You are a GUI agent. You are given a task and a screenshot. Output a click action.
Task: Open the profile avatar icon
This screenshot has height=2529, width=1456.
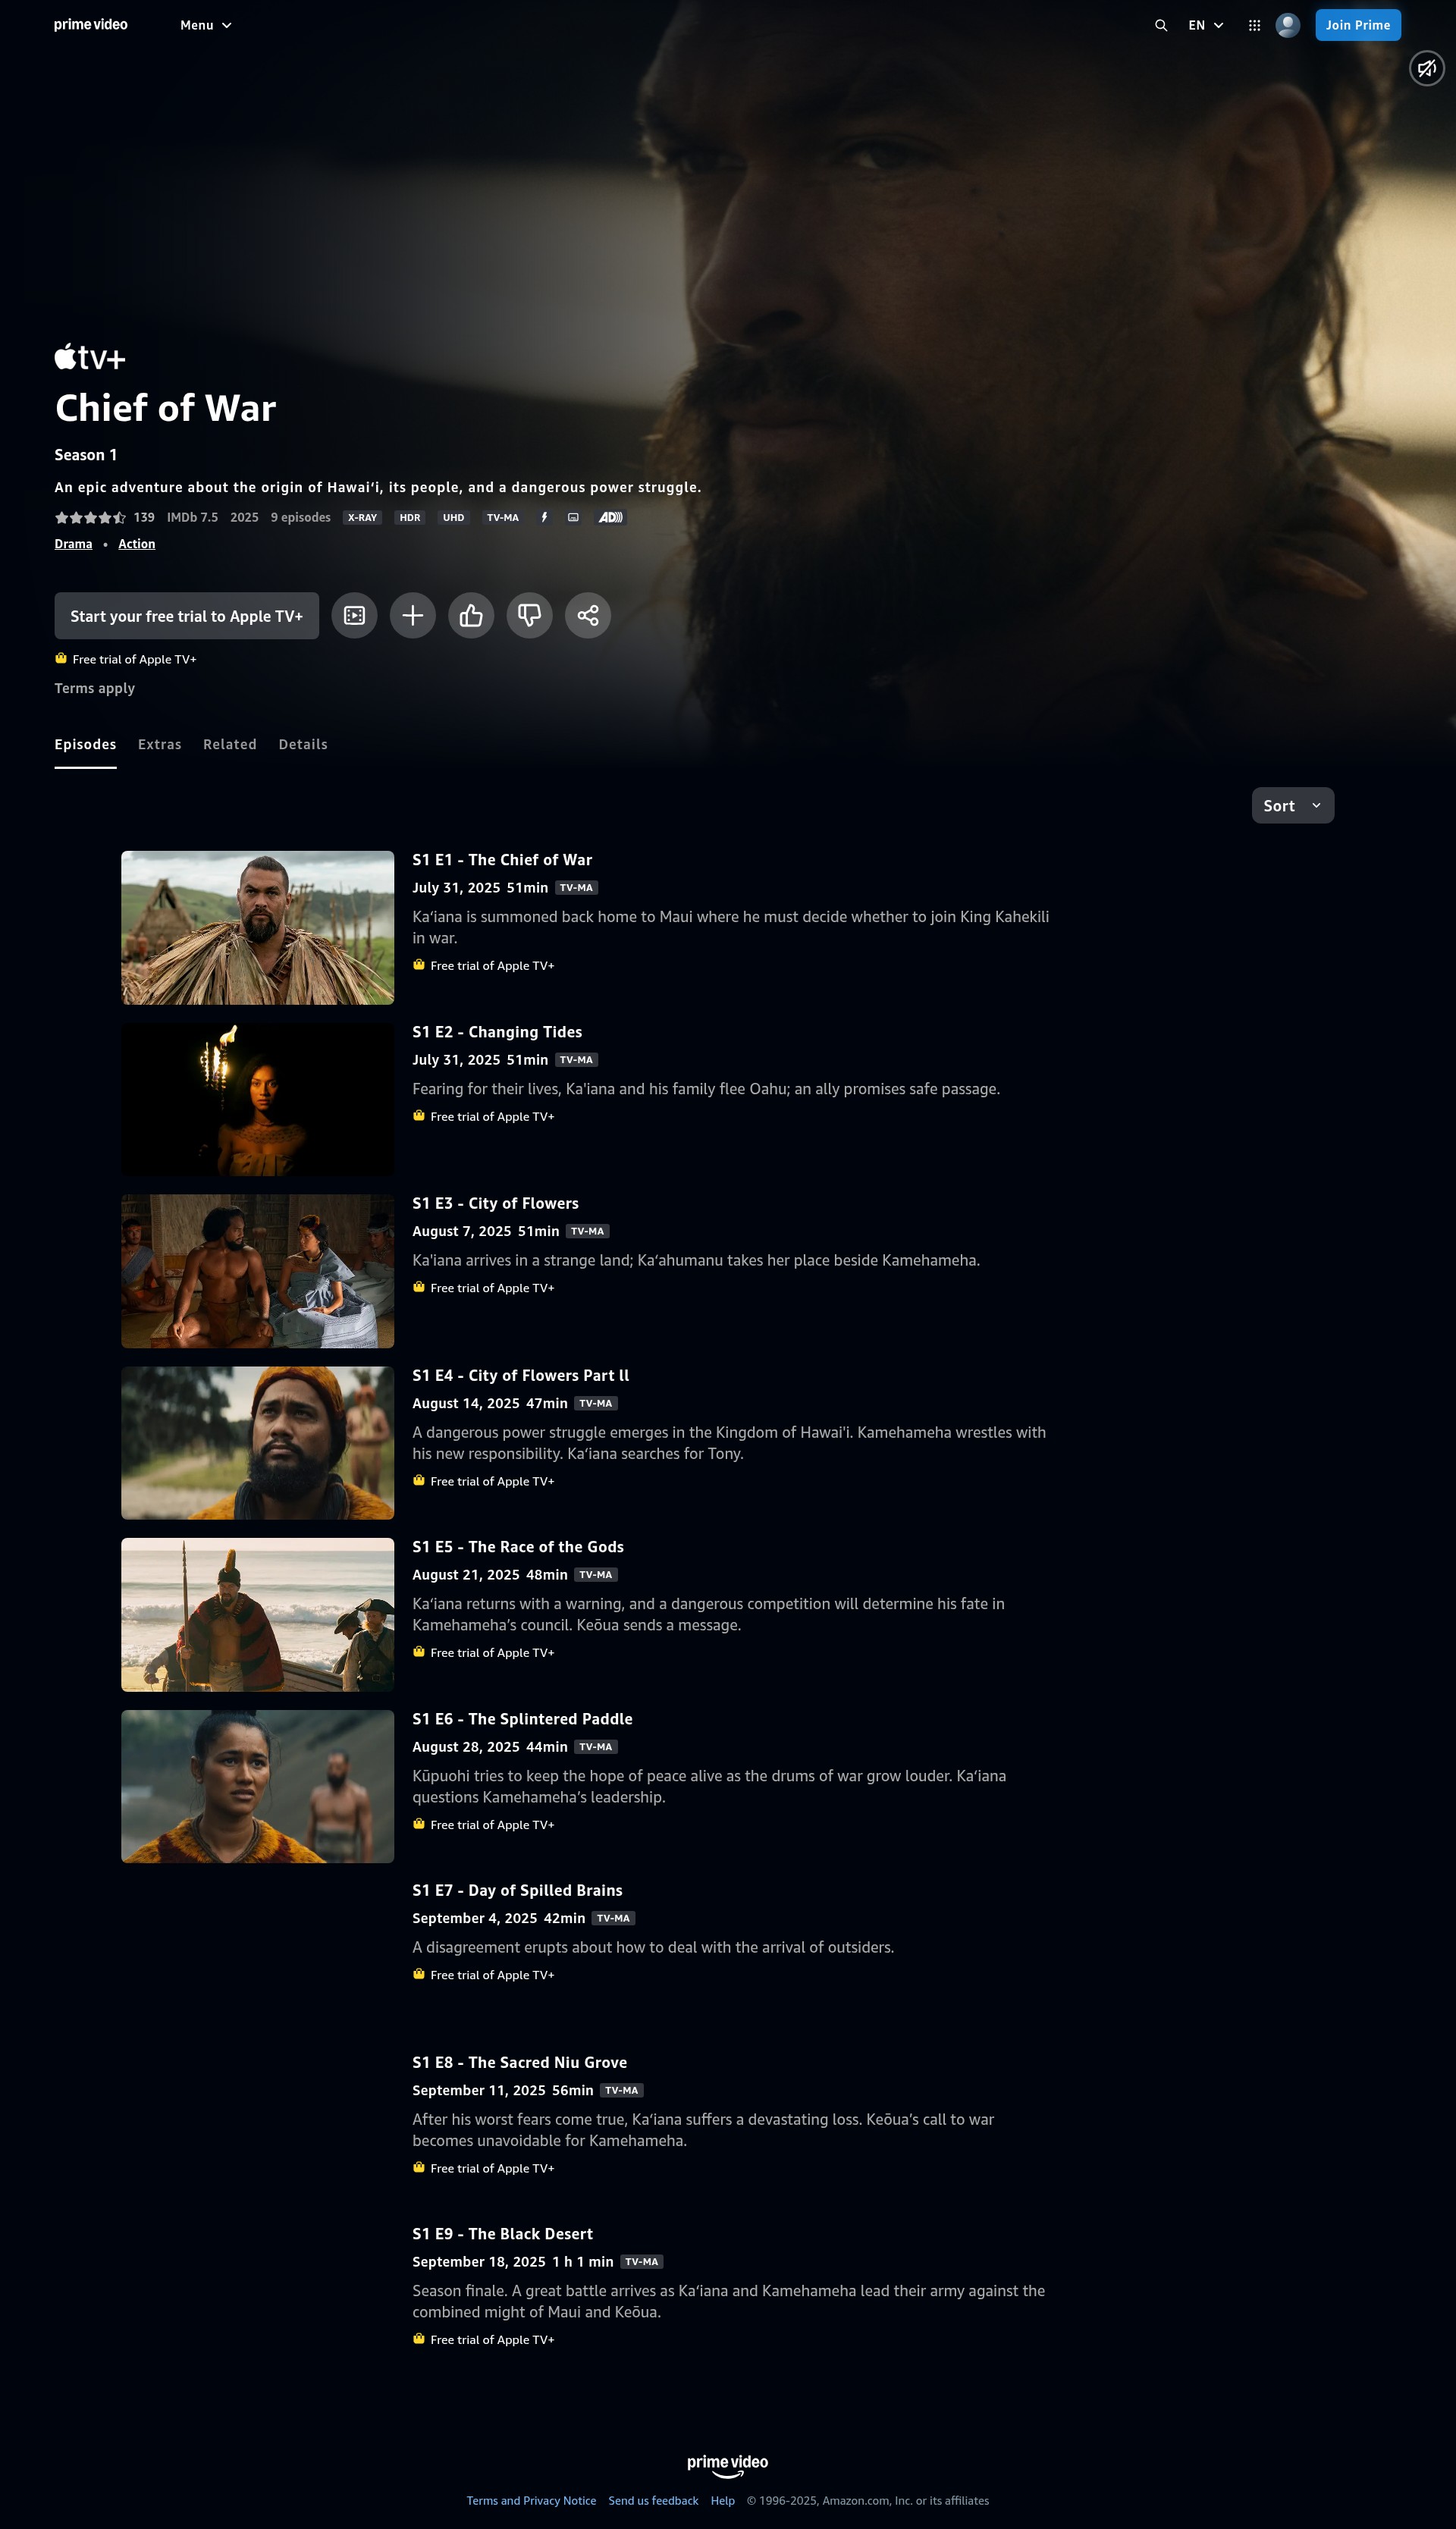tap(1288, 25)
